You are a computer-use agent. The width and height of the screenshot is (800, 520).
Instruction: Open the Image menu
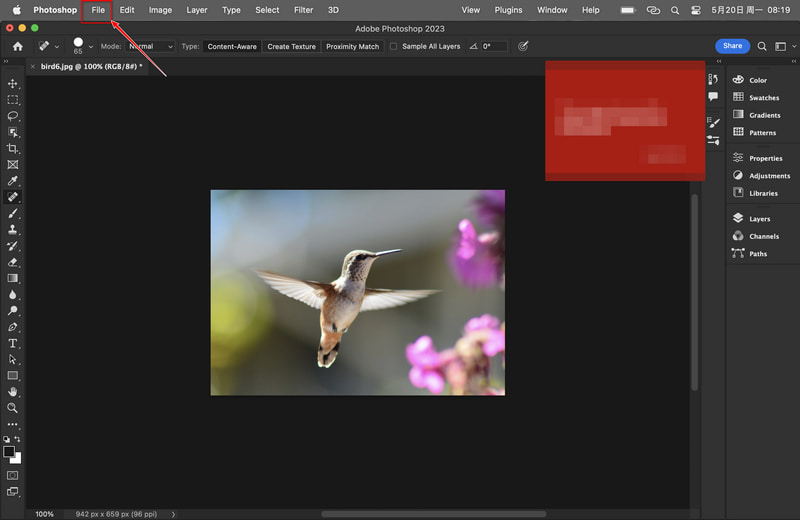(x=160, y=10)
